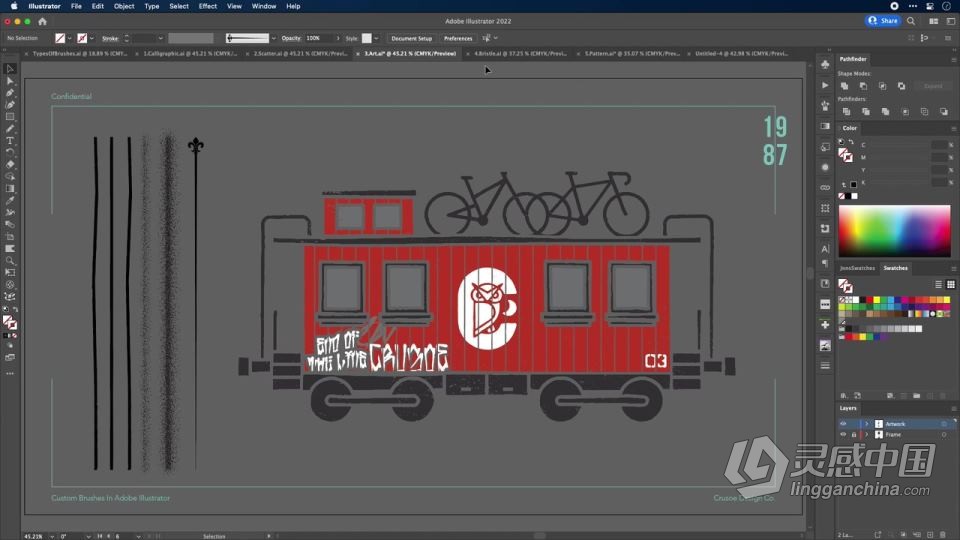Image resolution: width=960 pixels, height=540 pixels.
Task: Switch swatches to list view
Action: pyautogui.click(x=939, y=284)
